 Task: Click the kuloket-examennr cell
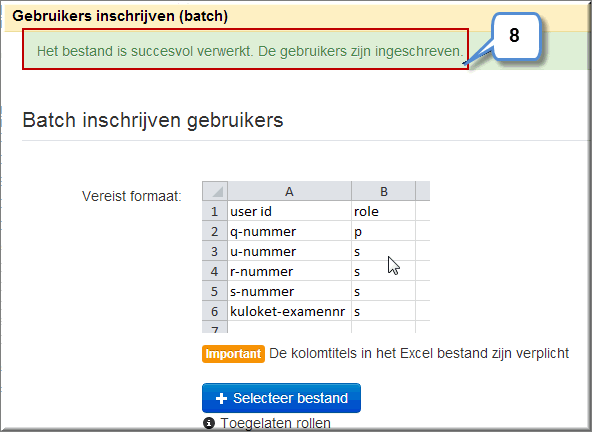tap(289, 312)
